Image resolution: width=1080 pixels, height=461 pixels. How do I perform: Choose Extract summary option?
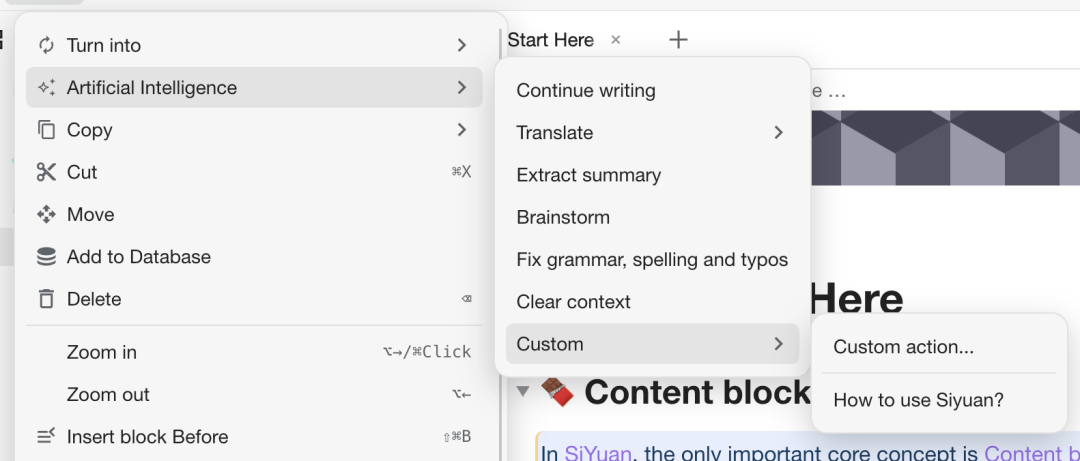coord(588,175)
